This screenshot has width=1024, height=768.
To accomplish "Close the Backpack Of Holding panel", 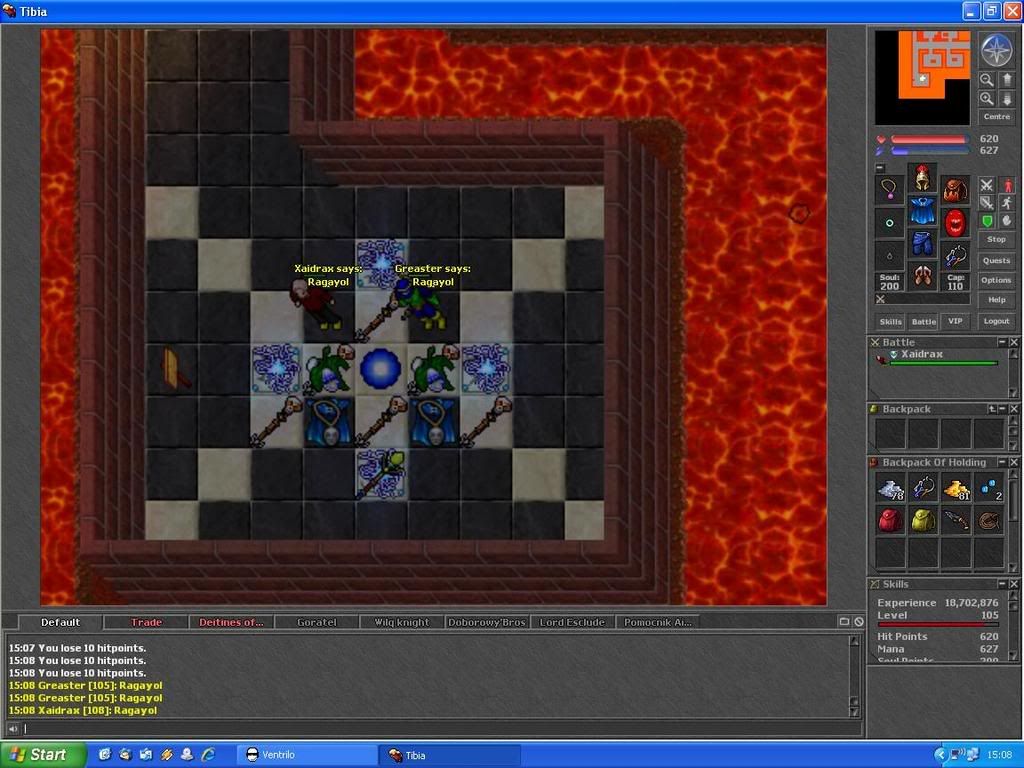I will tap(1014, 462).
